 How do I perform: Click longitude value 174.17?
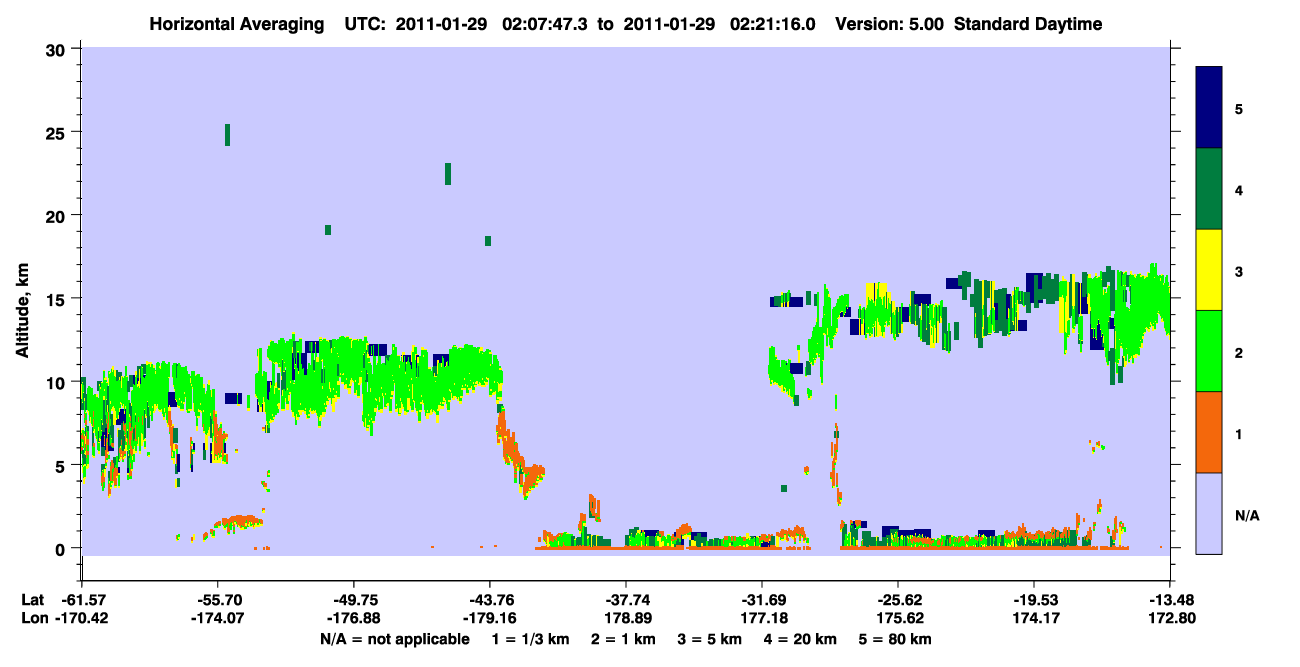tap(1034, 618)
